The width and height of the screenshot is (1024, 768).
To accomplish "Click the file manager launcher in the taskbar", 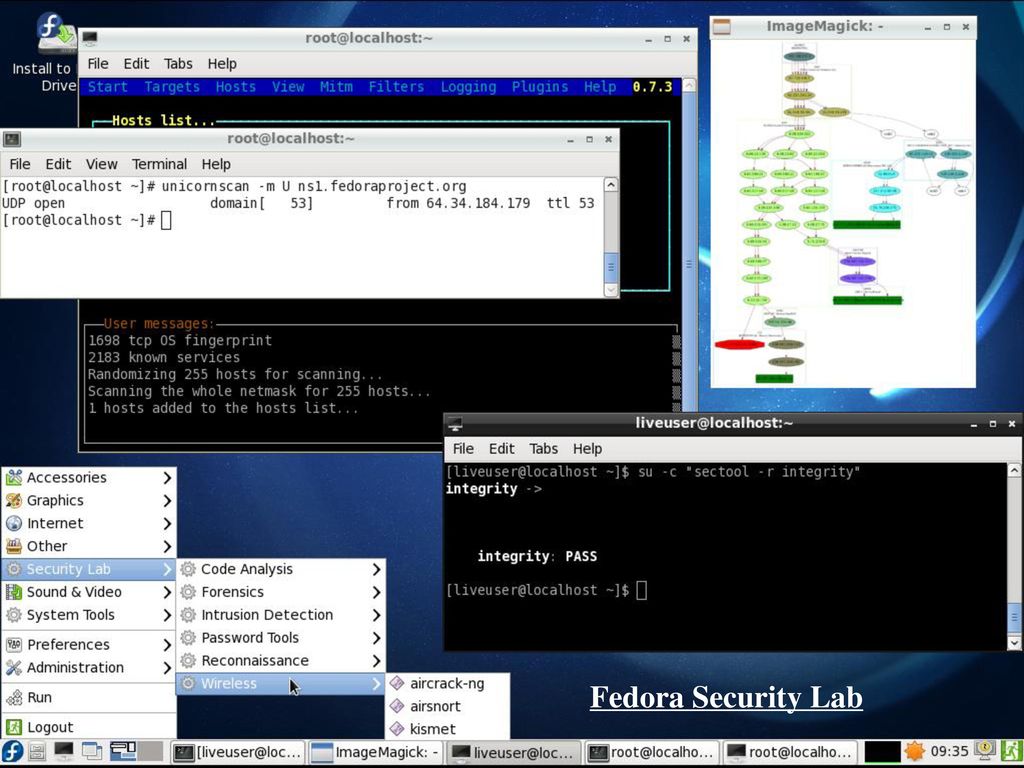I will (x=37, y=752).
